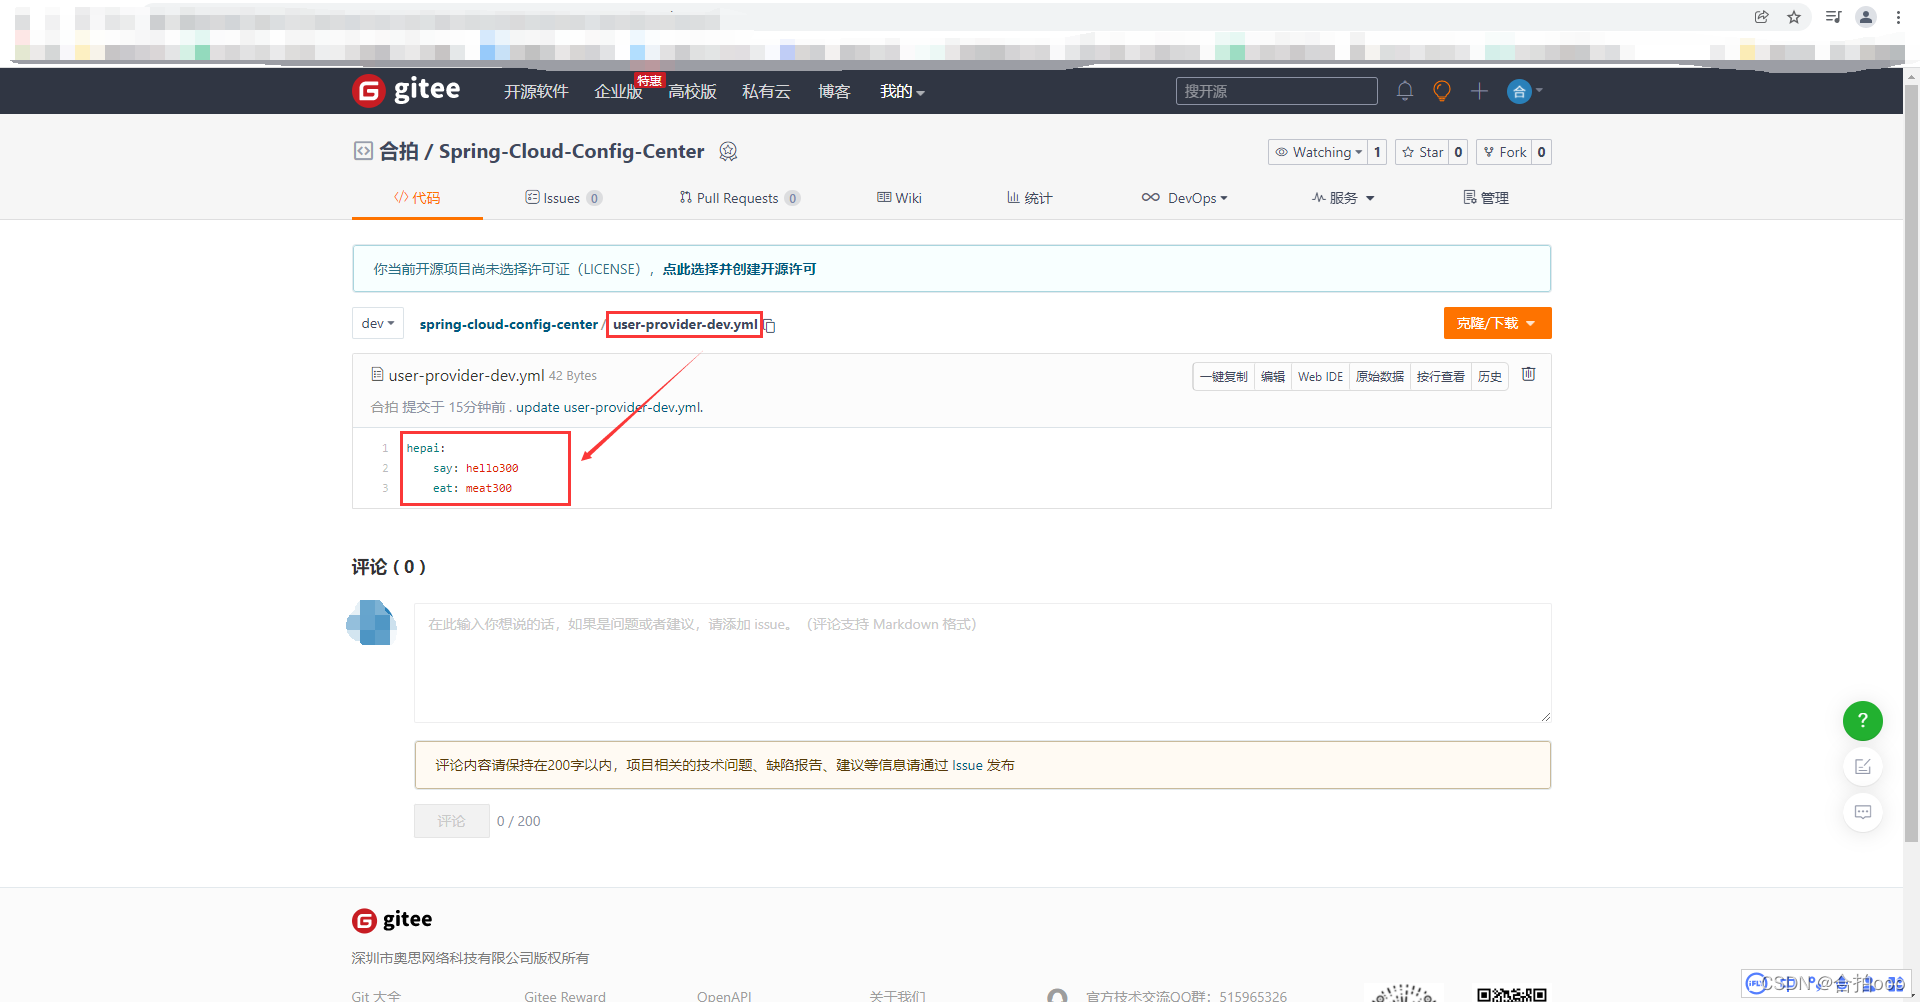Viewport: 1920px width, 1002px height.
Task: Open commit message update user-provider-dev.yml link
Action: (609, 407)
